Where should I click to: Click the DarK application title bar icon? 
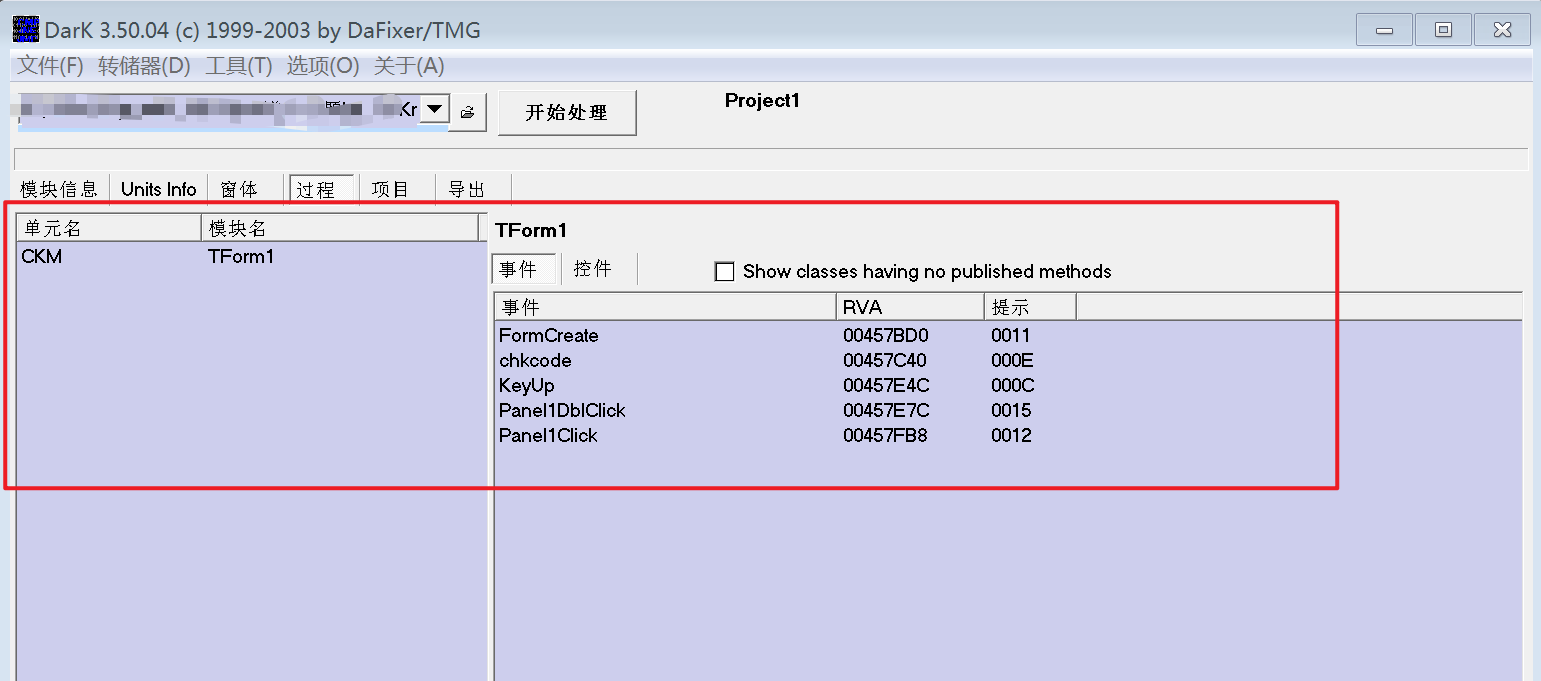(x=26, y=29)
